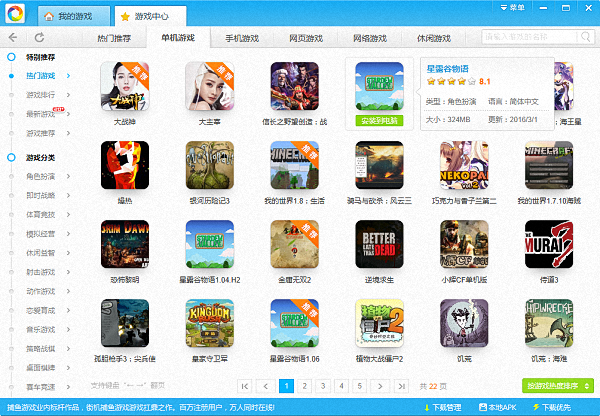Click the 星露谷物语 title link in popup
Screen dimensions: 600x416
pyautogui.click(x=447, y=68)
